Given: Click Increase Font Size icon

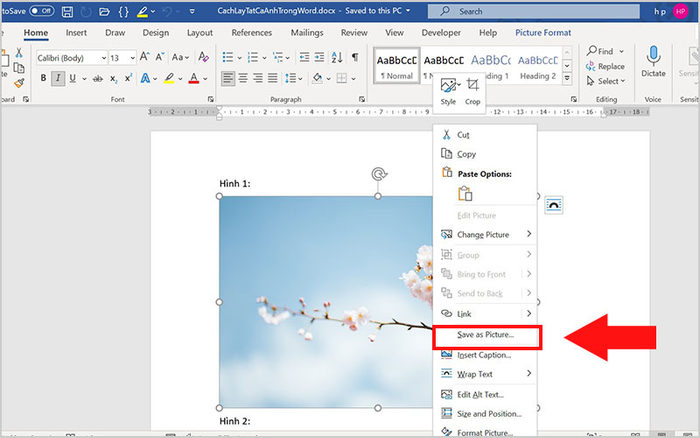Looking at the screenshot, I should pyautogui.click(x=144, y=57).
